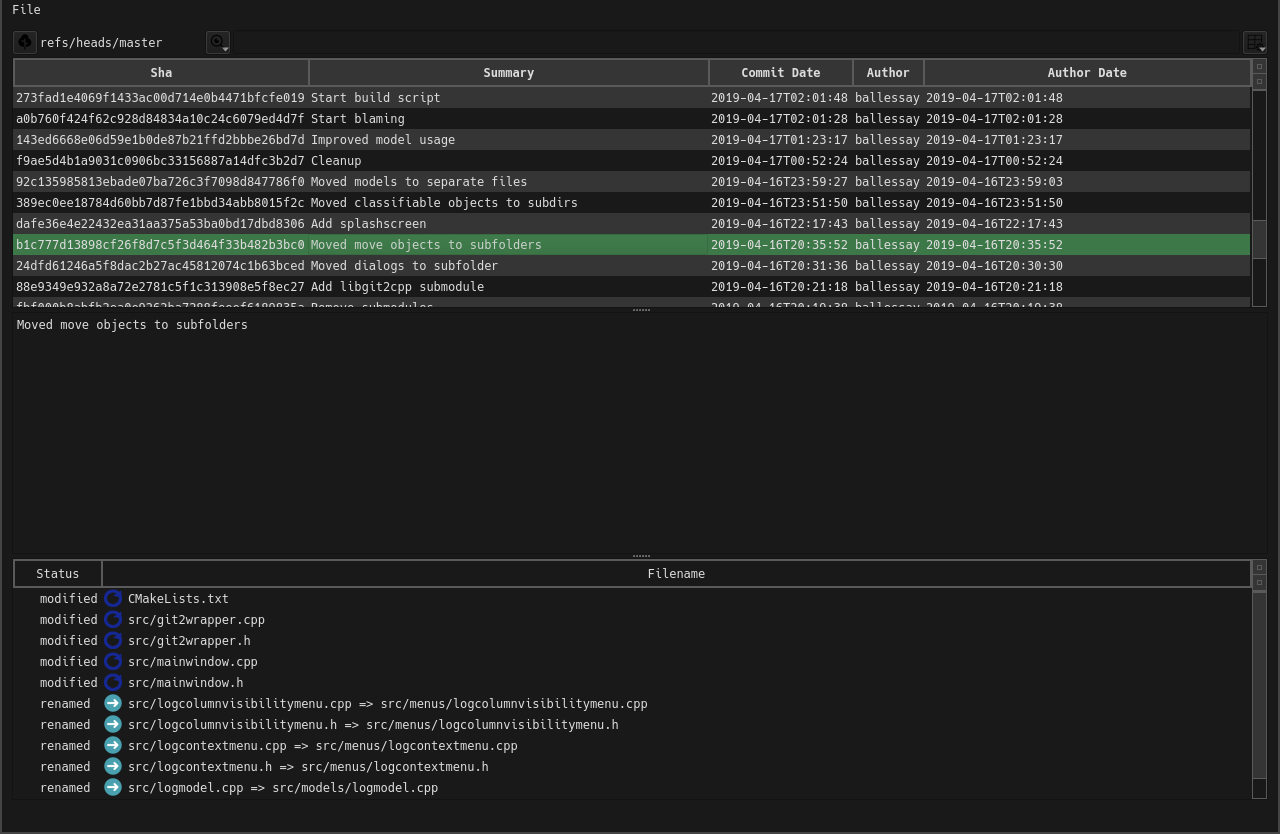This screenshot has height=834, width=1280.
Task: Select 'Moved models to separate files' commit
Action: point(632,182)
